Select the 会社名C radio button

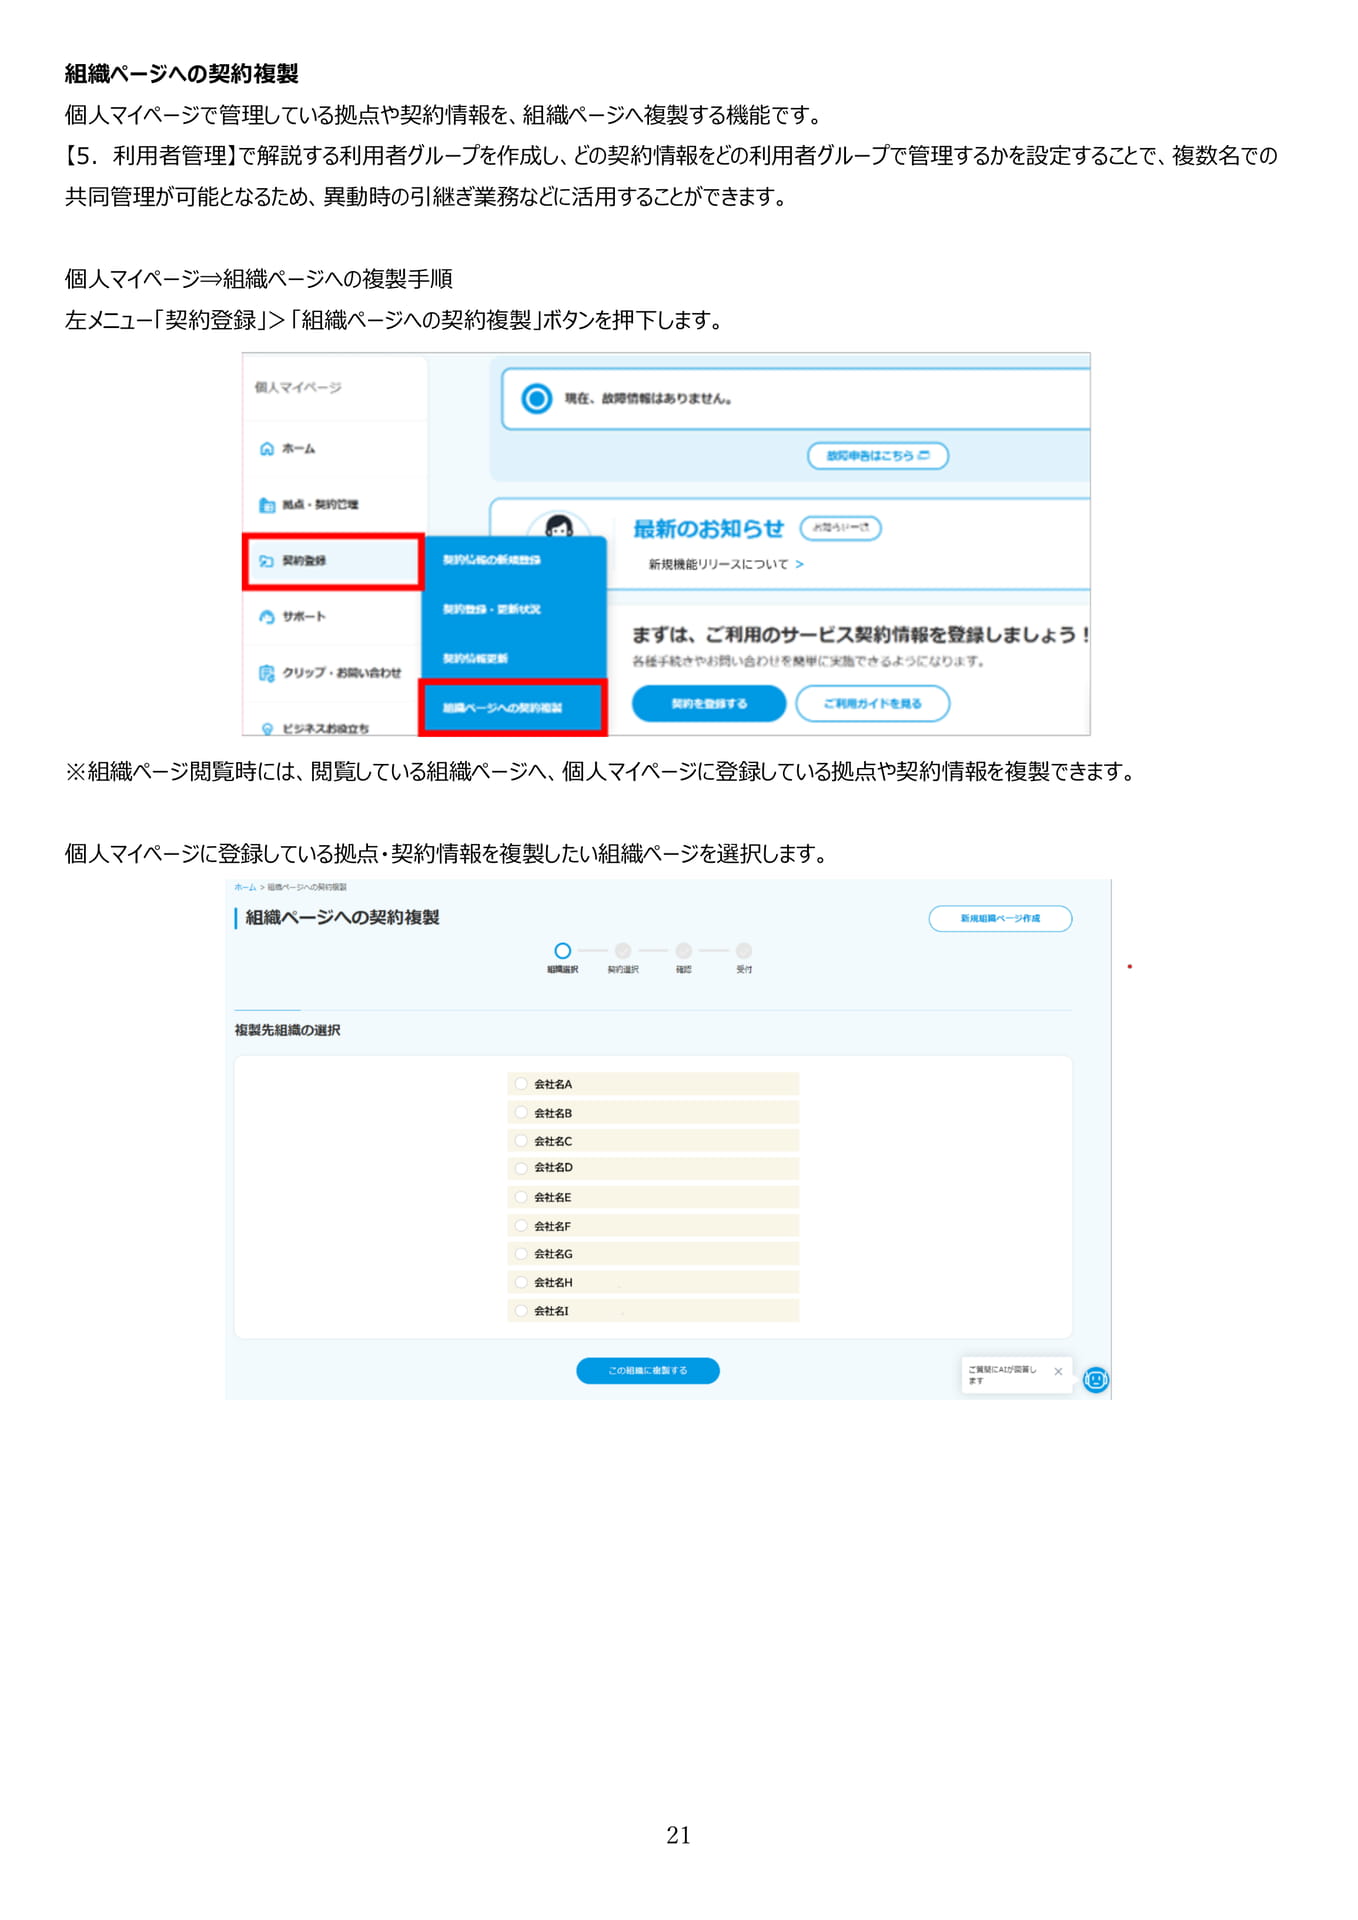pos(521,1140)
